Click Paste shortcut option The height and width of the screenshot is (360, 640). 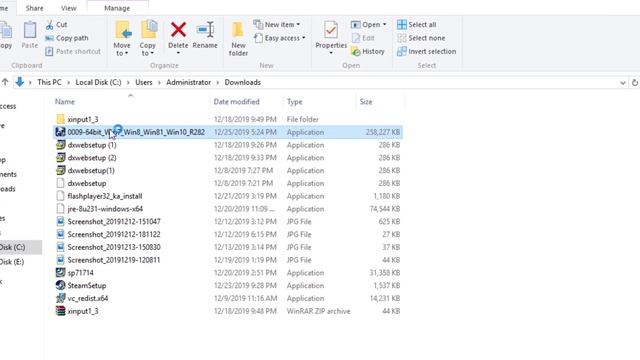click(x=73, y=51)
